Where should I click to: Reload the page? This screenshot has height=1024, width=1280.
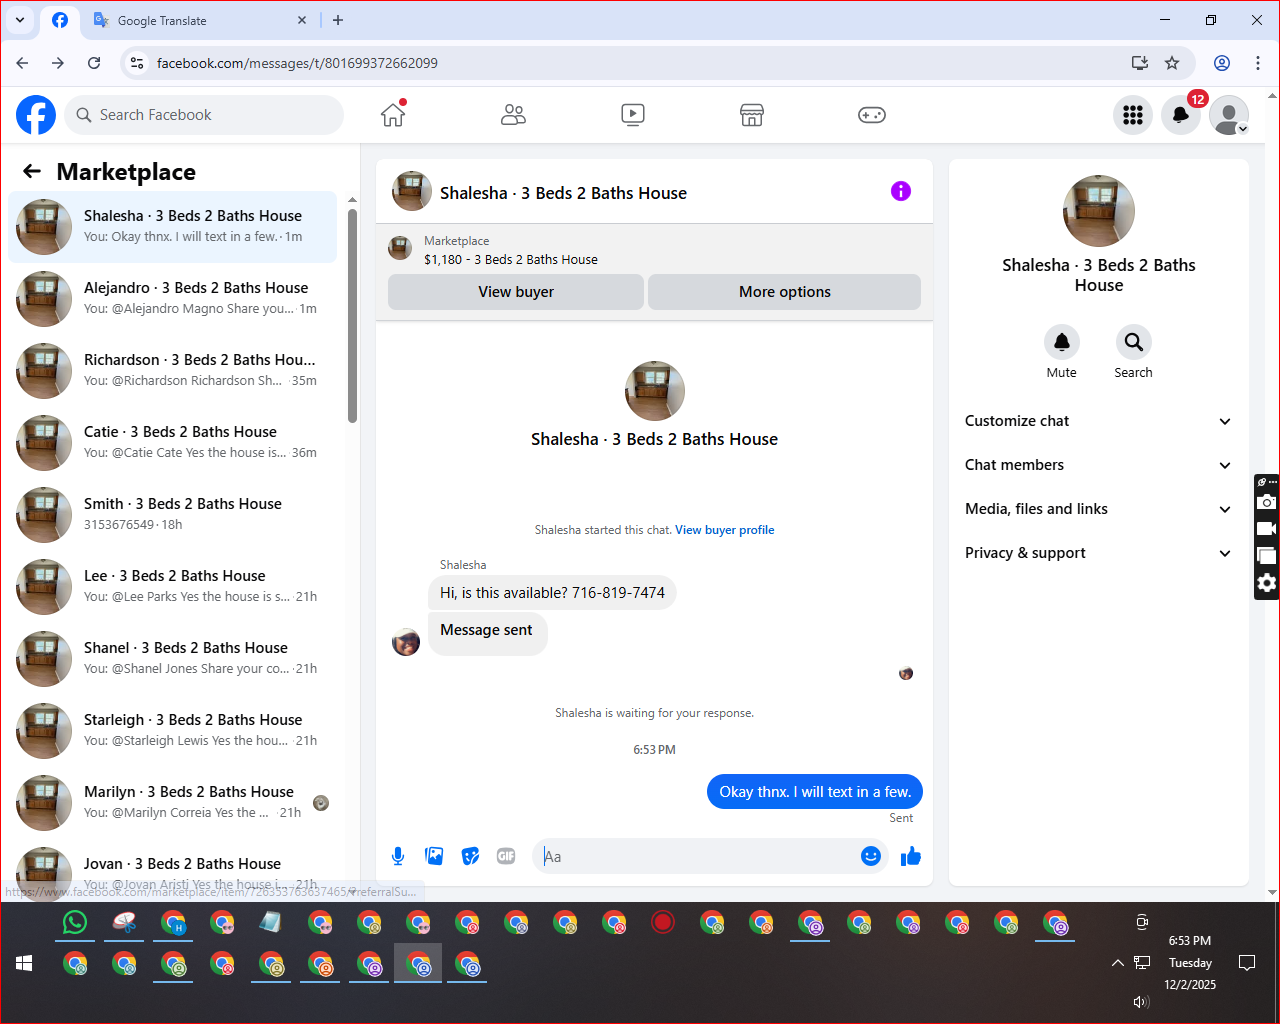94,63
